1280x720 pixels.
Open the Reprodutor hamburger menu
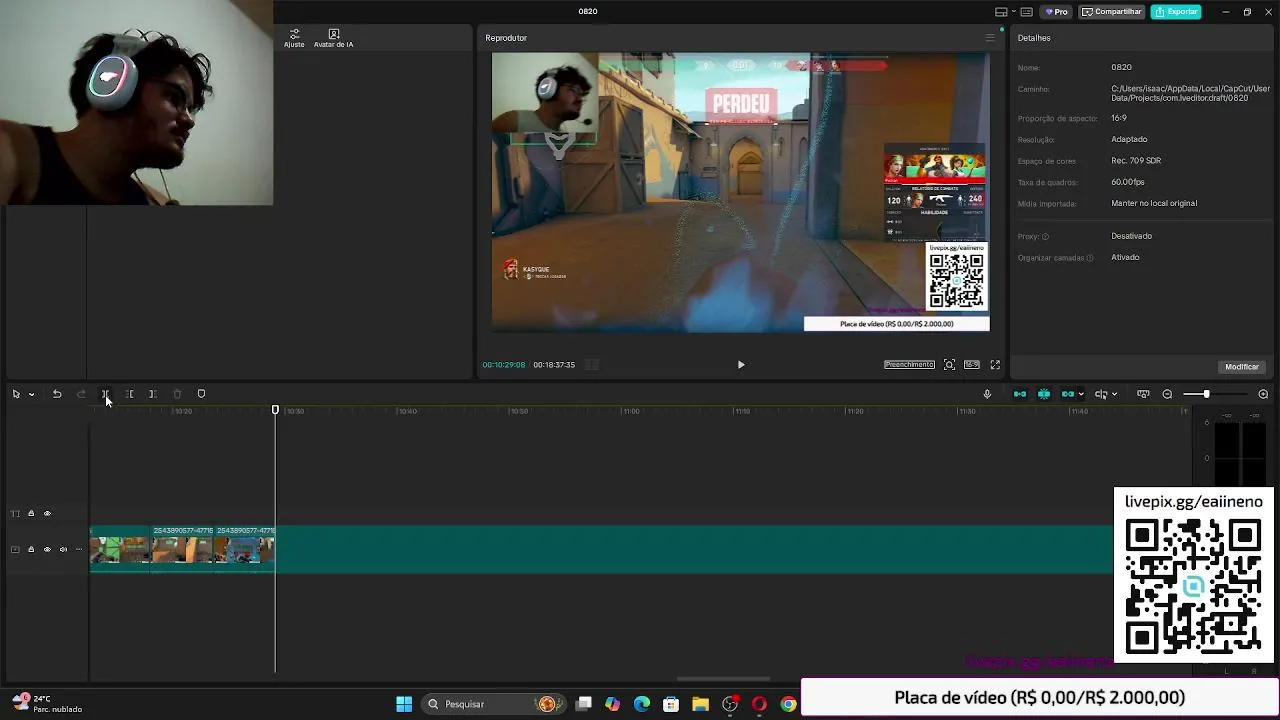pyautogui.click(x=990, y=38)
